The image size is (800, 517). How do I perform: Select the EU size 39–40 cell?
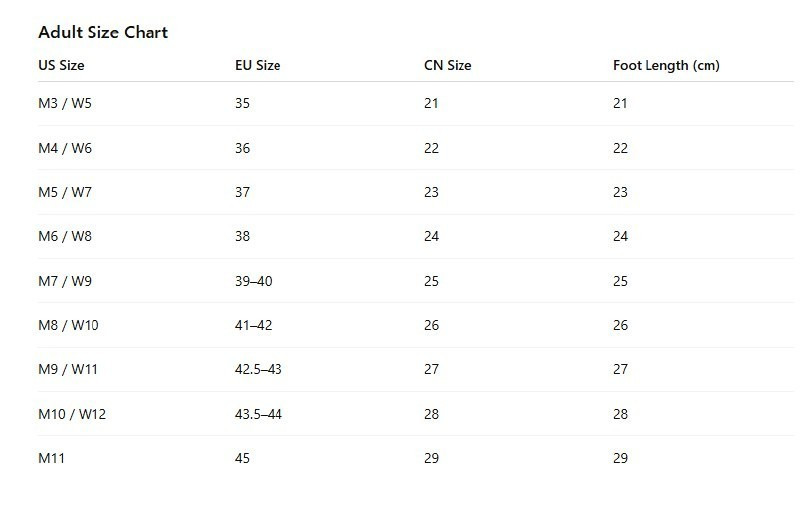pos(254,281)
